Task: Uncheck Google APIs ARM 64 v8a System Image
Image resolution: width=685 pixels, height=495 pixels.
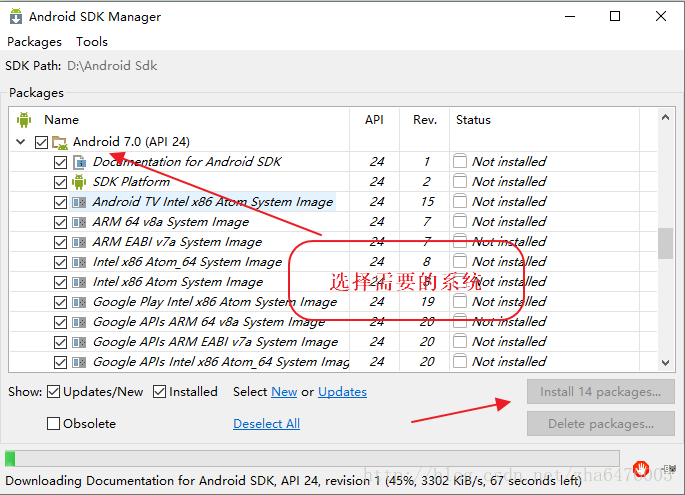Action: coord(60,323)
